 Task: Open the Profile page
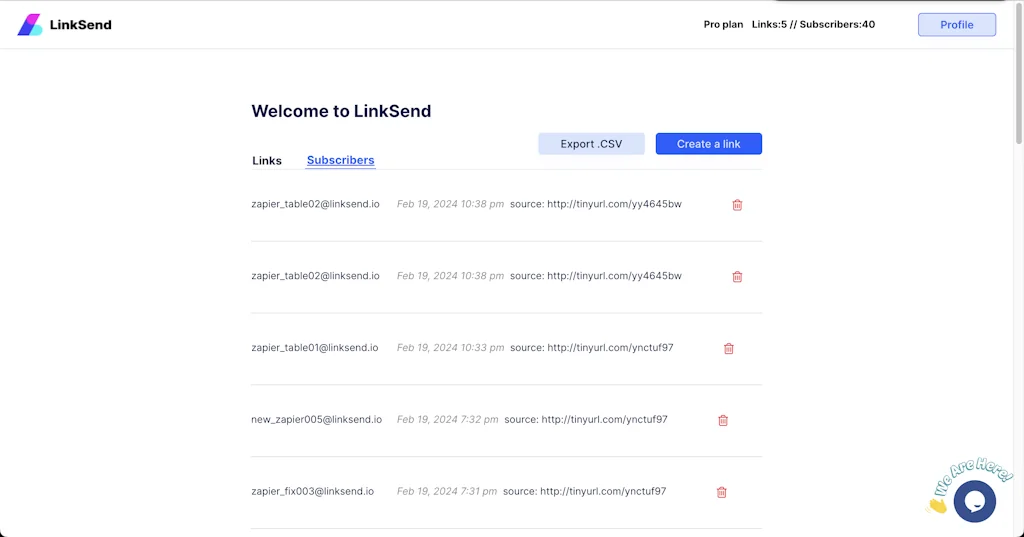957,25
